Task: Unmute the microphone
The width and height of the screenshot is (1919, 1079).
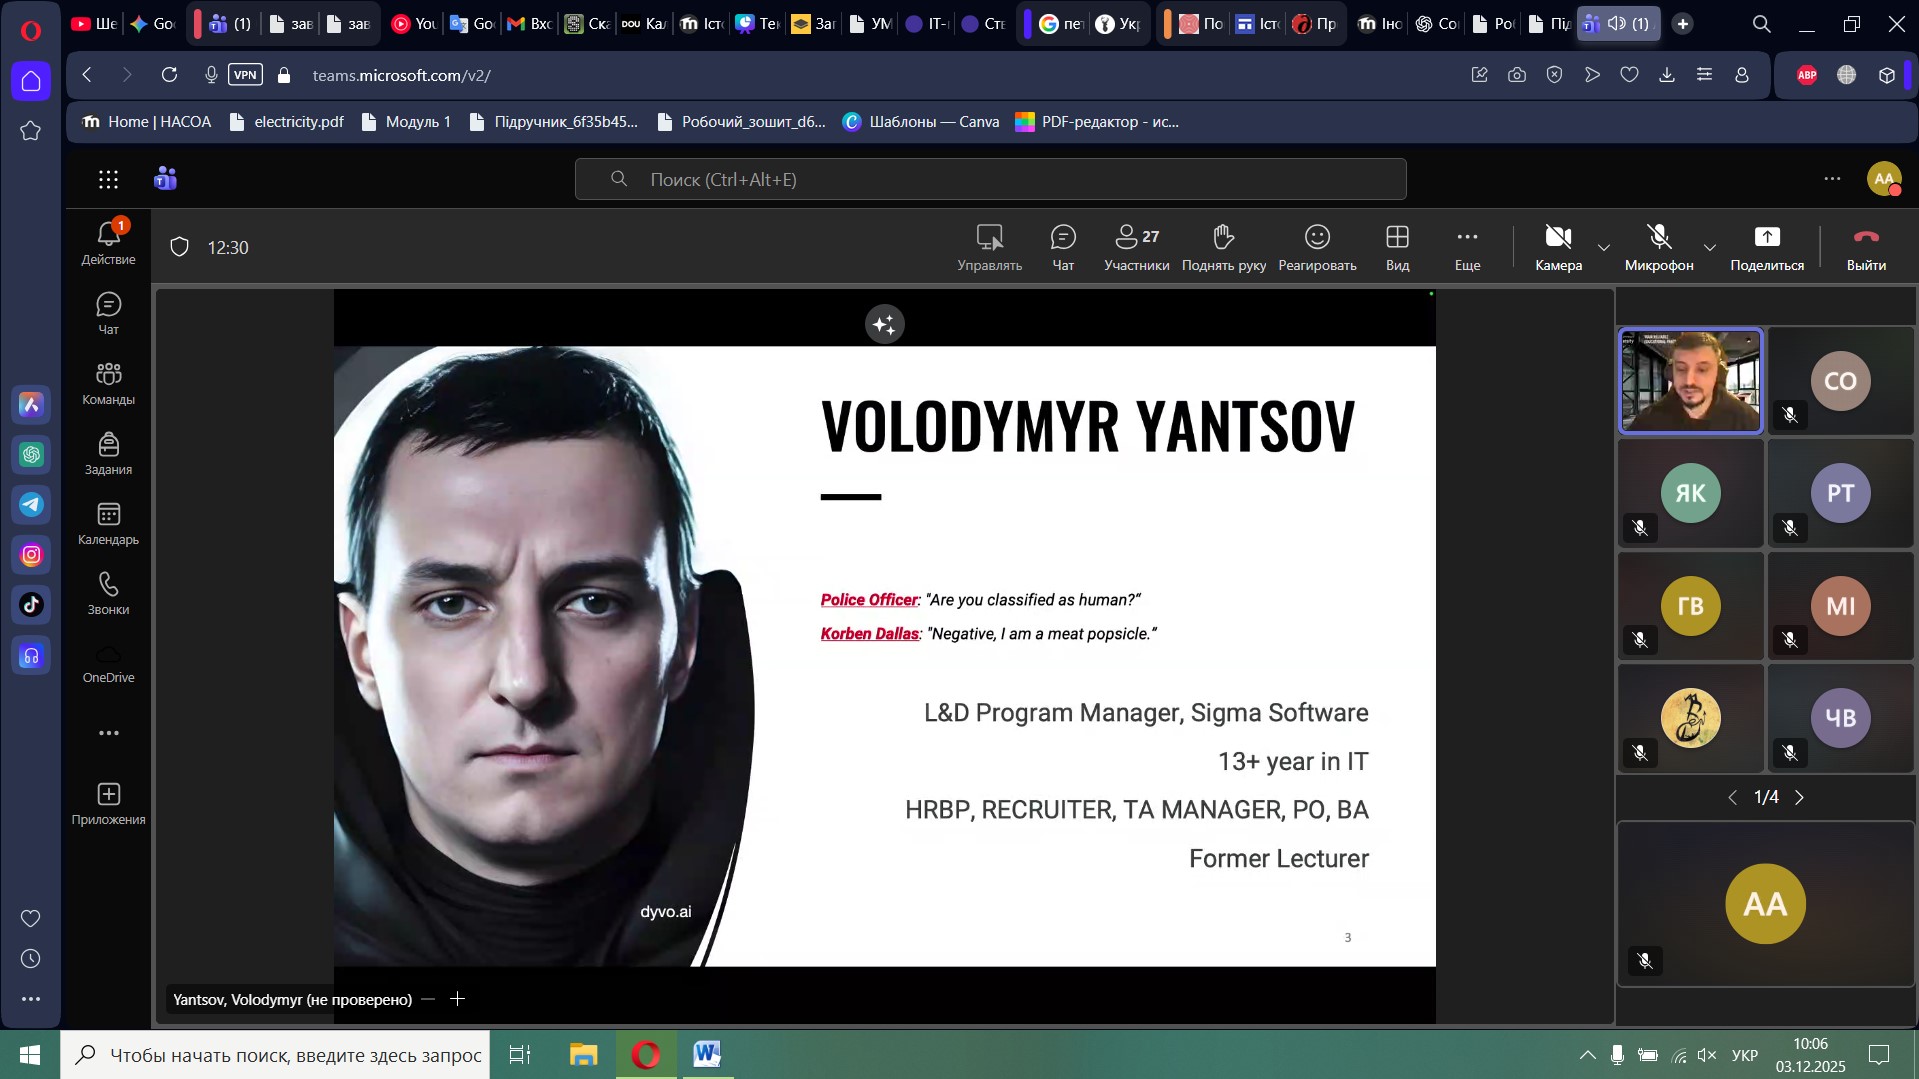Action: pyautogui.click(x=1658, y=247)
